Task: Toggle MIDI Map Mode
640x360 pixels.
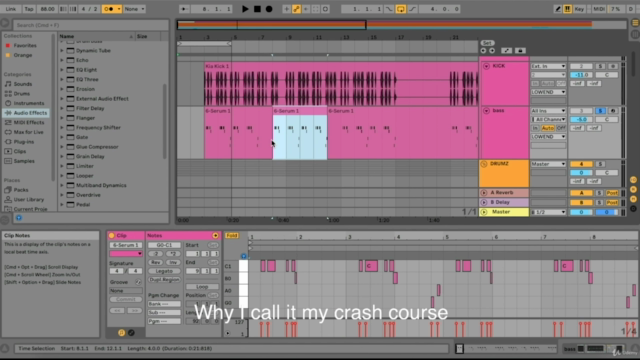Action: (598, 9)
